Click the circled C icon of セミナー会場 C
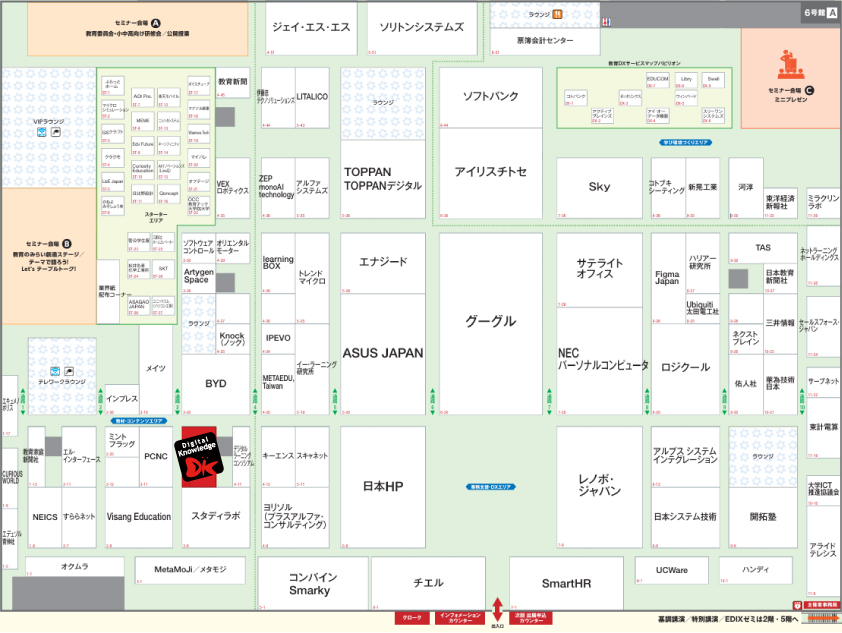Image resolution: width=842 pixels, height=633 pixels. 809,91
